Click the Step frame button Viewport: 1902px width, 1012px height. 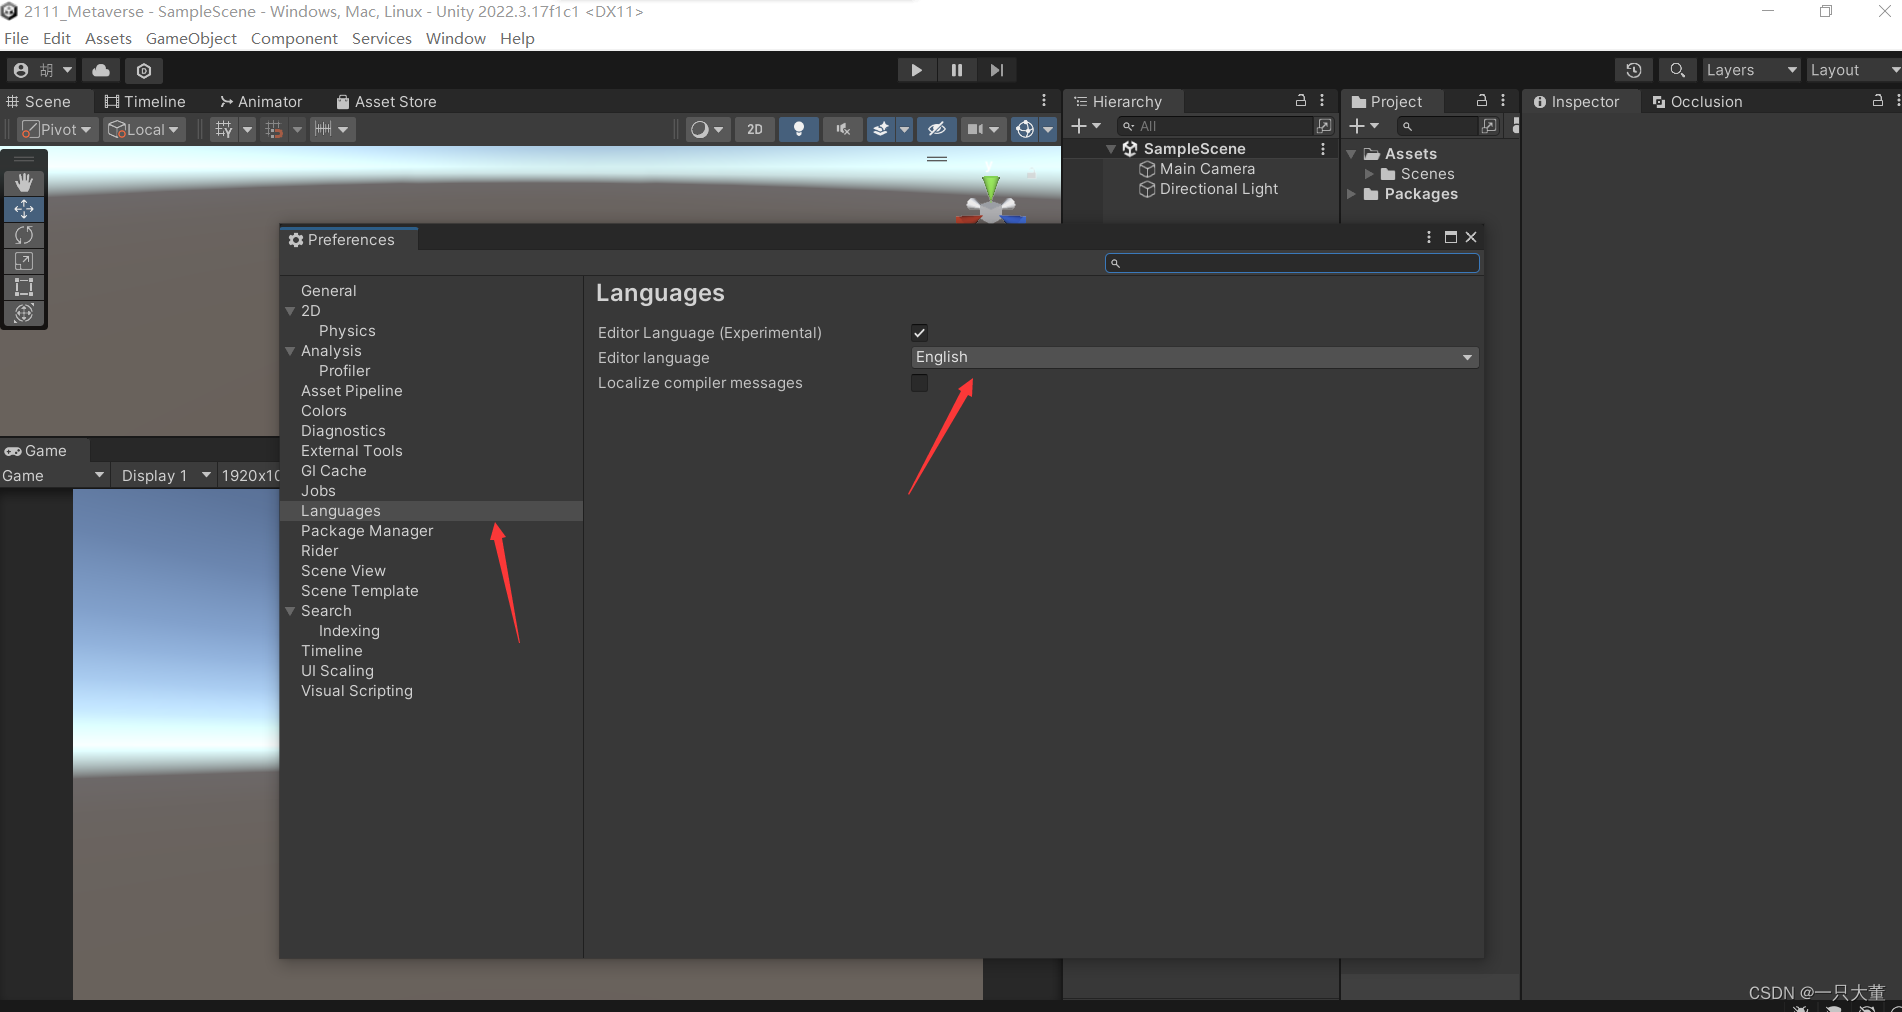(996, 70)
